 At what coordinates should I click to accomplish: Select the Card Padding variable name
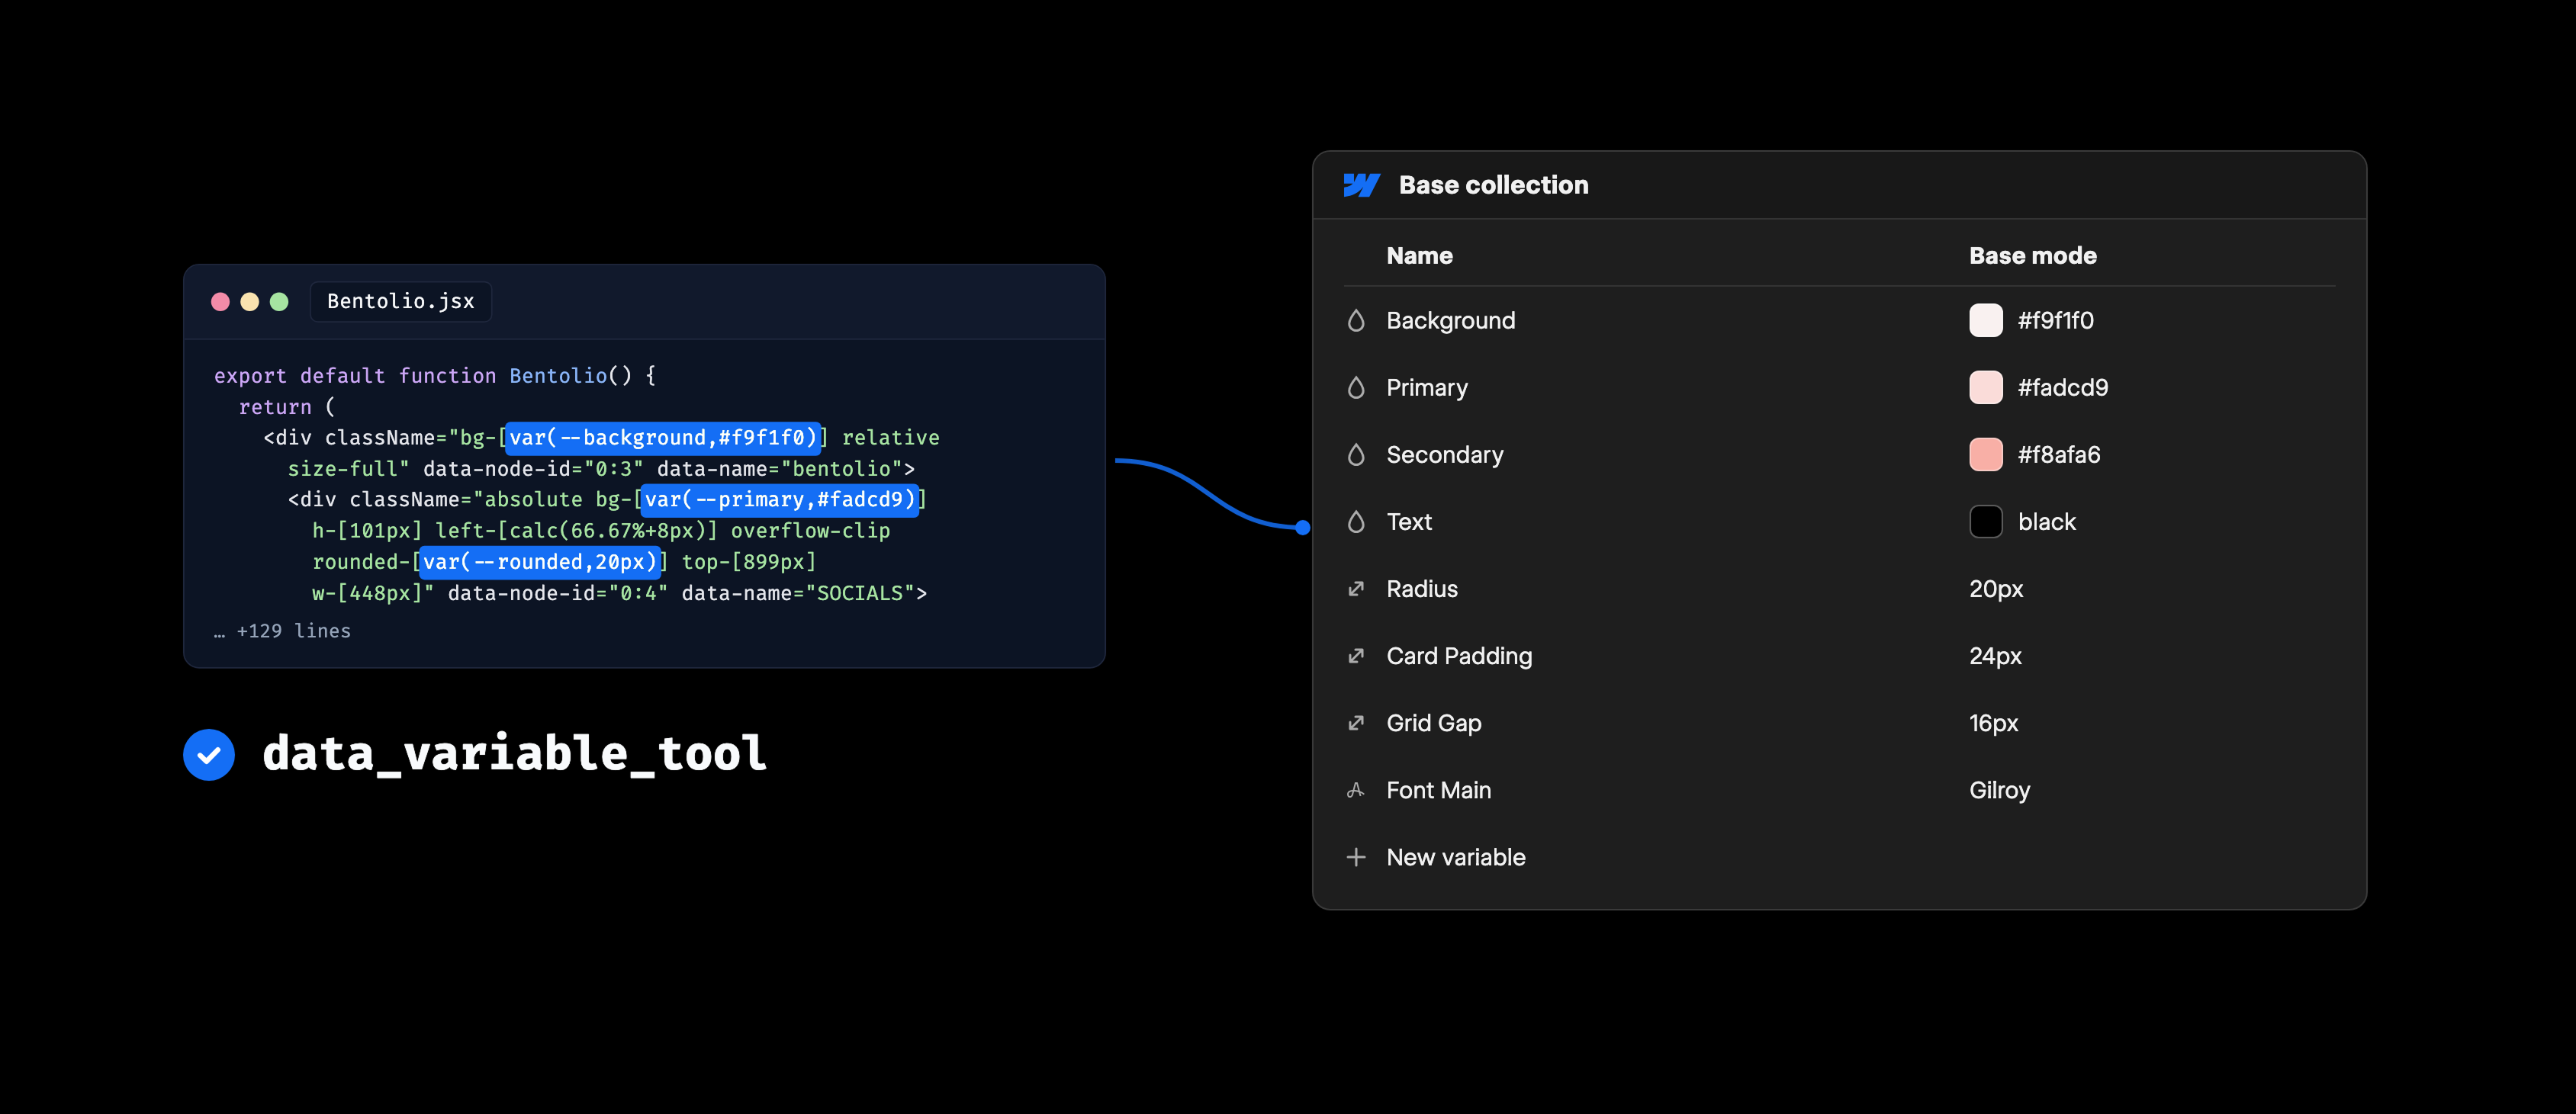1459,656
